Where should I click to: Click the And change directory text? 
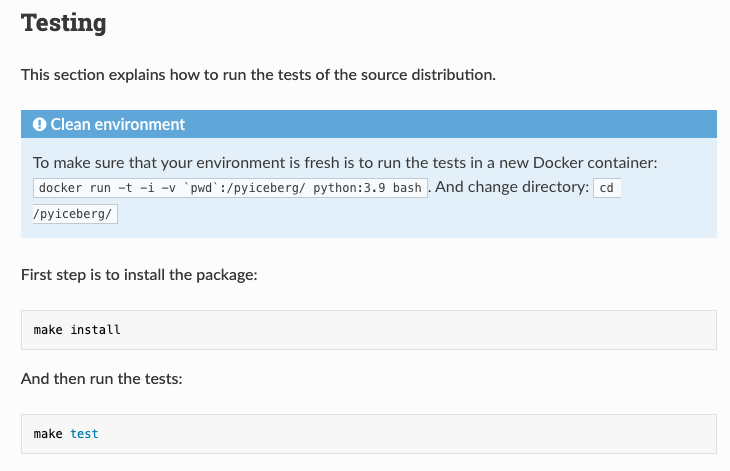[512, 188]
